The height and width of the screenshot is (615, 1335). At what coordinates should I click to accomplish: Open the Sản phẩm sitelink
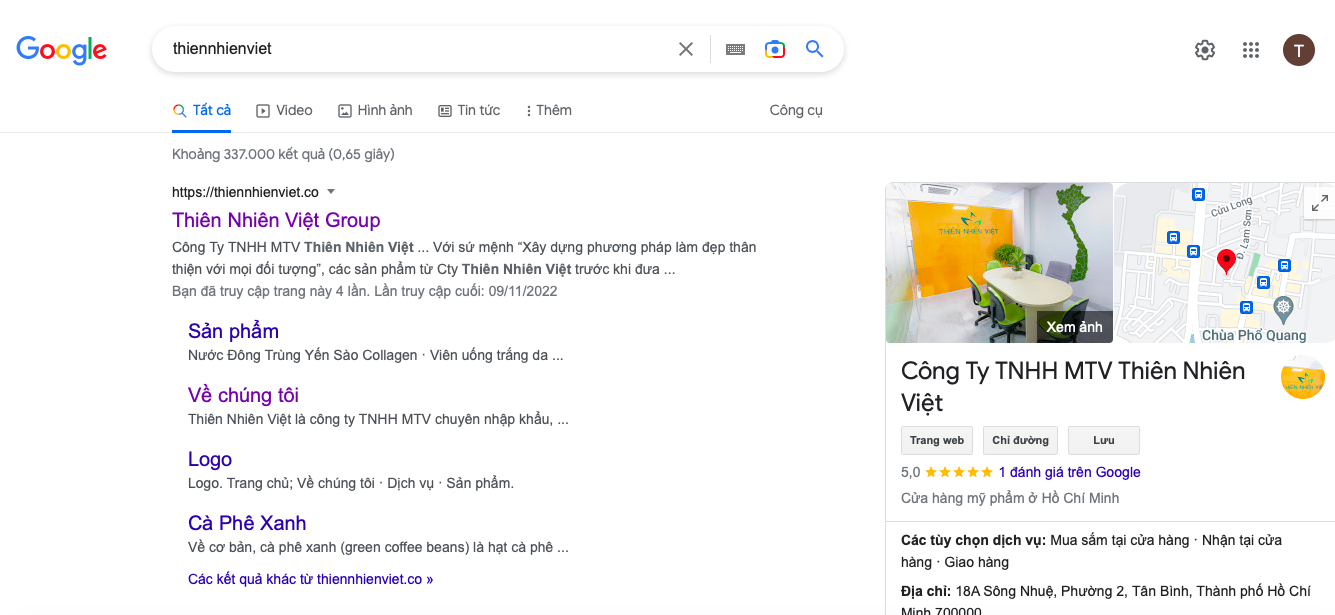pyautogui.click(x=233, y=330)
